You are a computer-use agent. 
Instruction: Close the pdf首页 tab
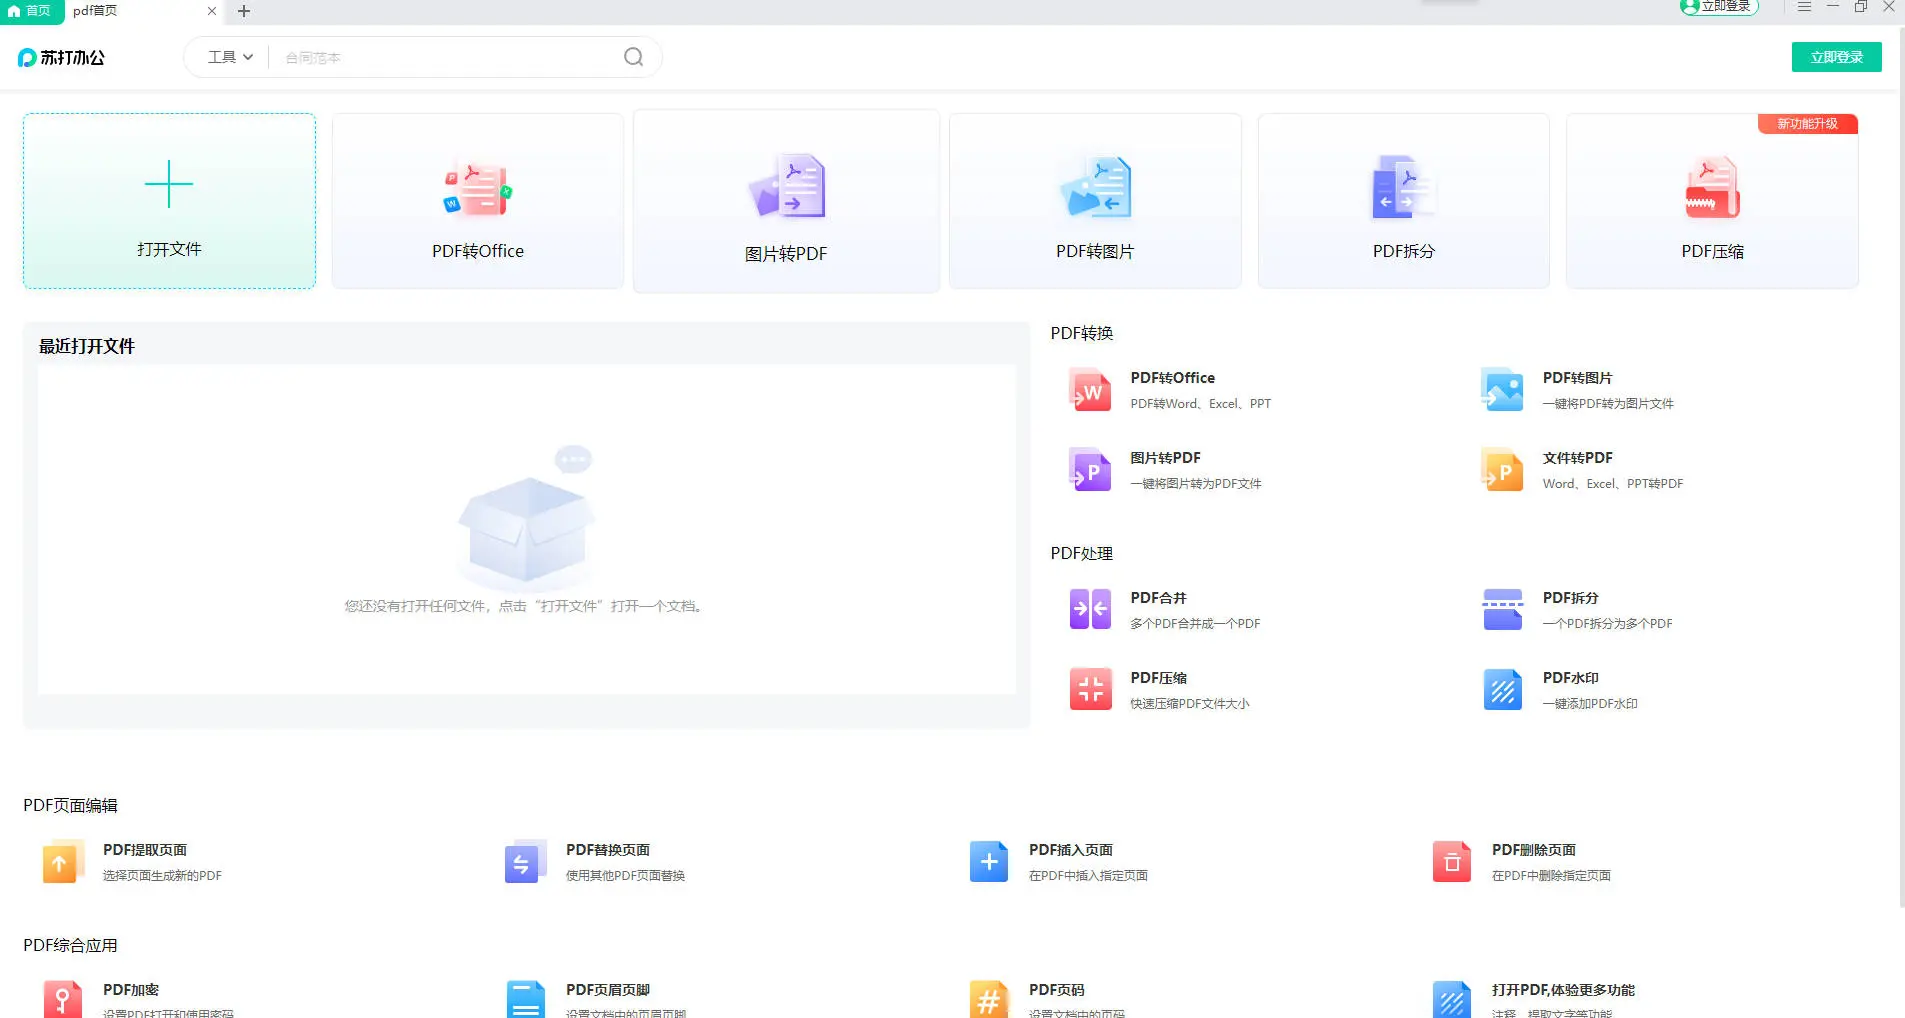(x=212, y=11)
